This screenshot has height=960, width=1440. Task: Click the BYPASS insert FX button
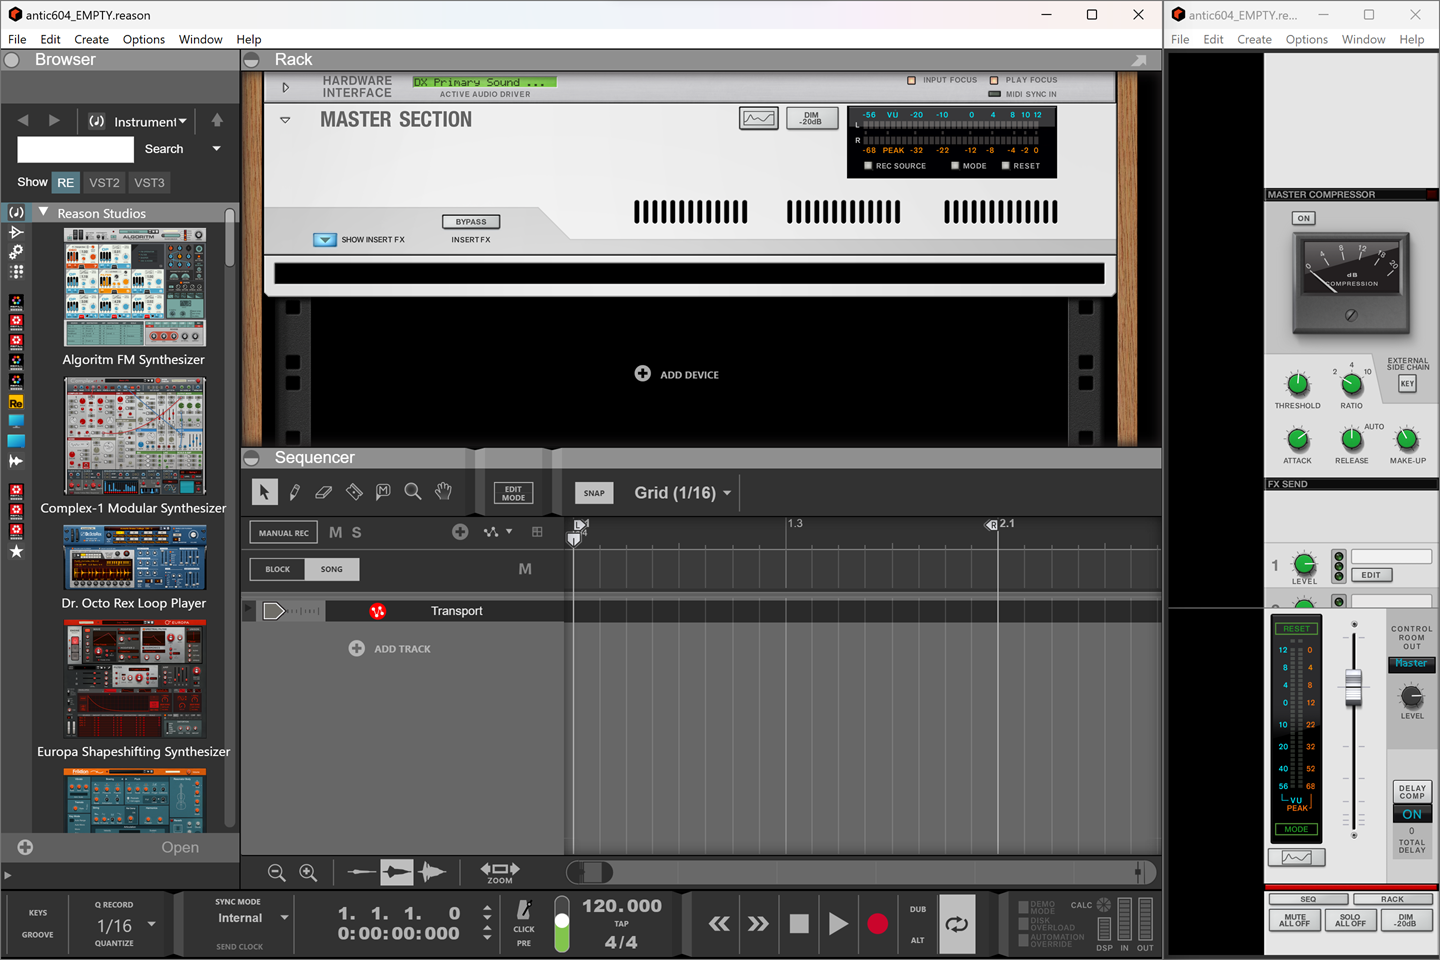pos(471,222)
